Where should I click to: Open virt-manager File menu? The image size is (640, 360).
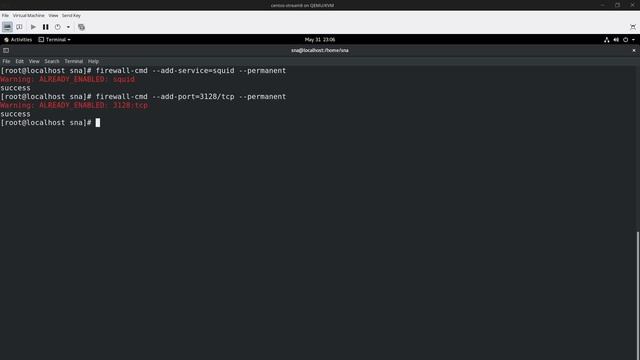coord(5,16)
